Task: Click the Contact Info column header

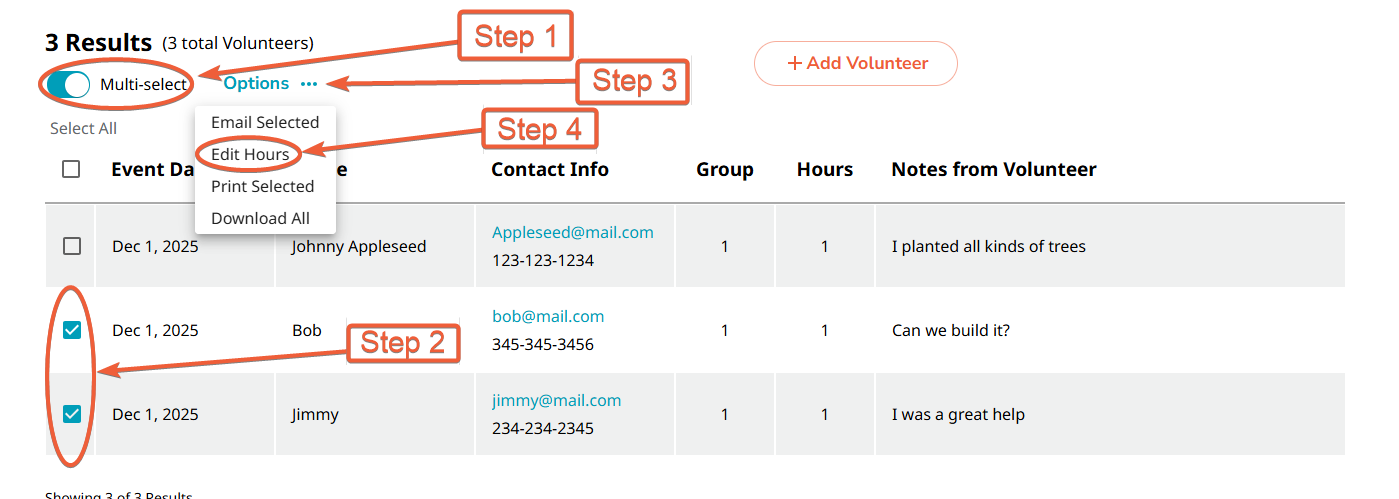Action: click(x=549, y=169)
